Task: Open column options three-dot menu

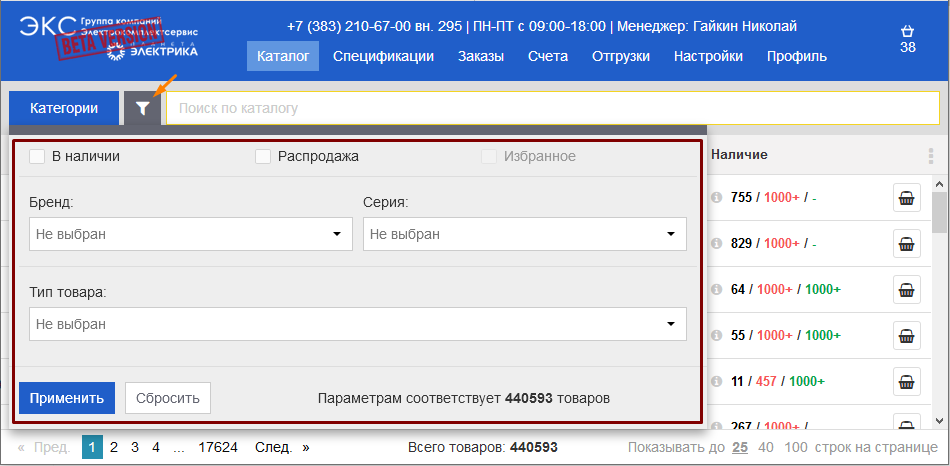Action: click(x=930, y=156)
